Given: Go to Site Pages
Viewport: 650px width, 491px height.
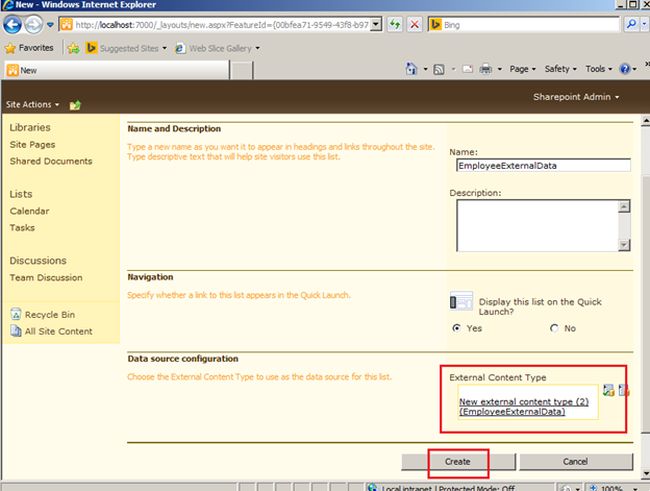Looking at the screenshot, I should pos(32,144).
